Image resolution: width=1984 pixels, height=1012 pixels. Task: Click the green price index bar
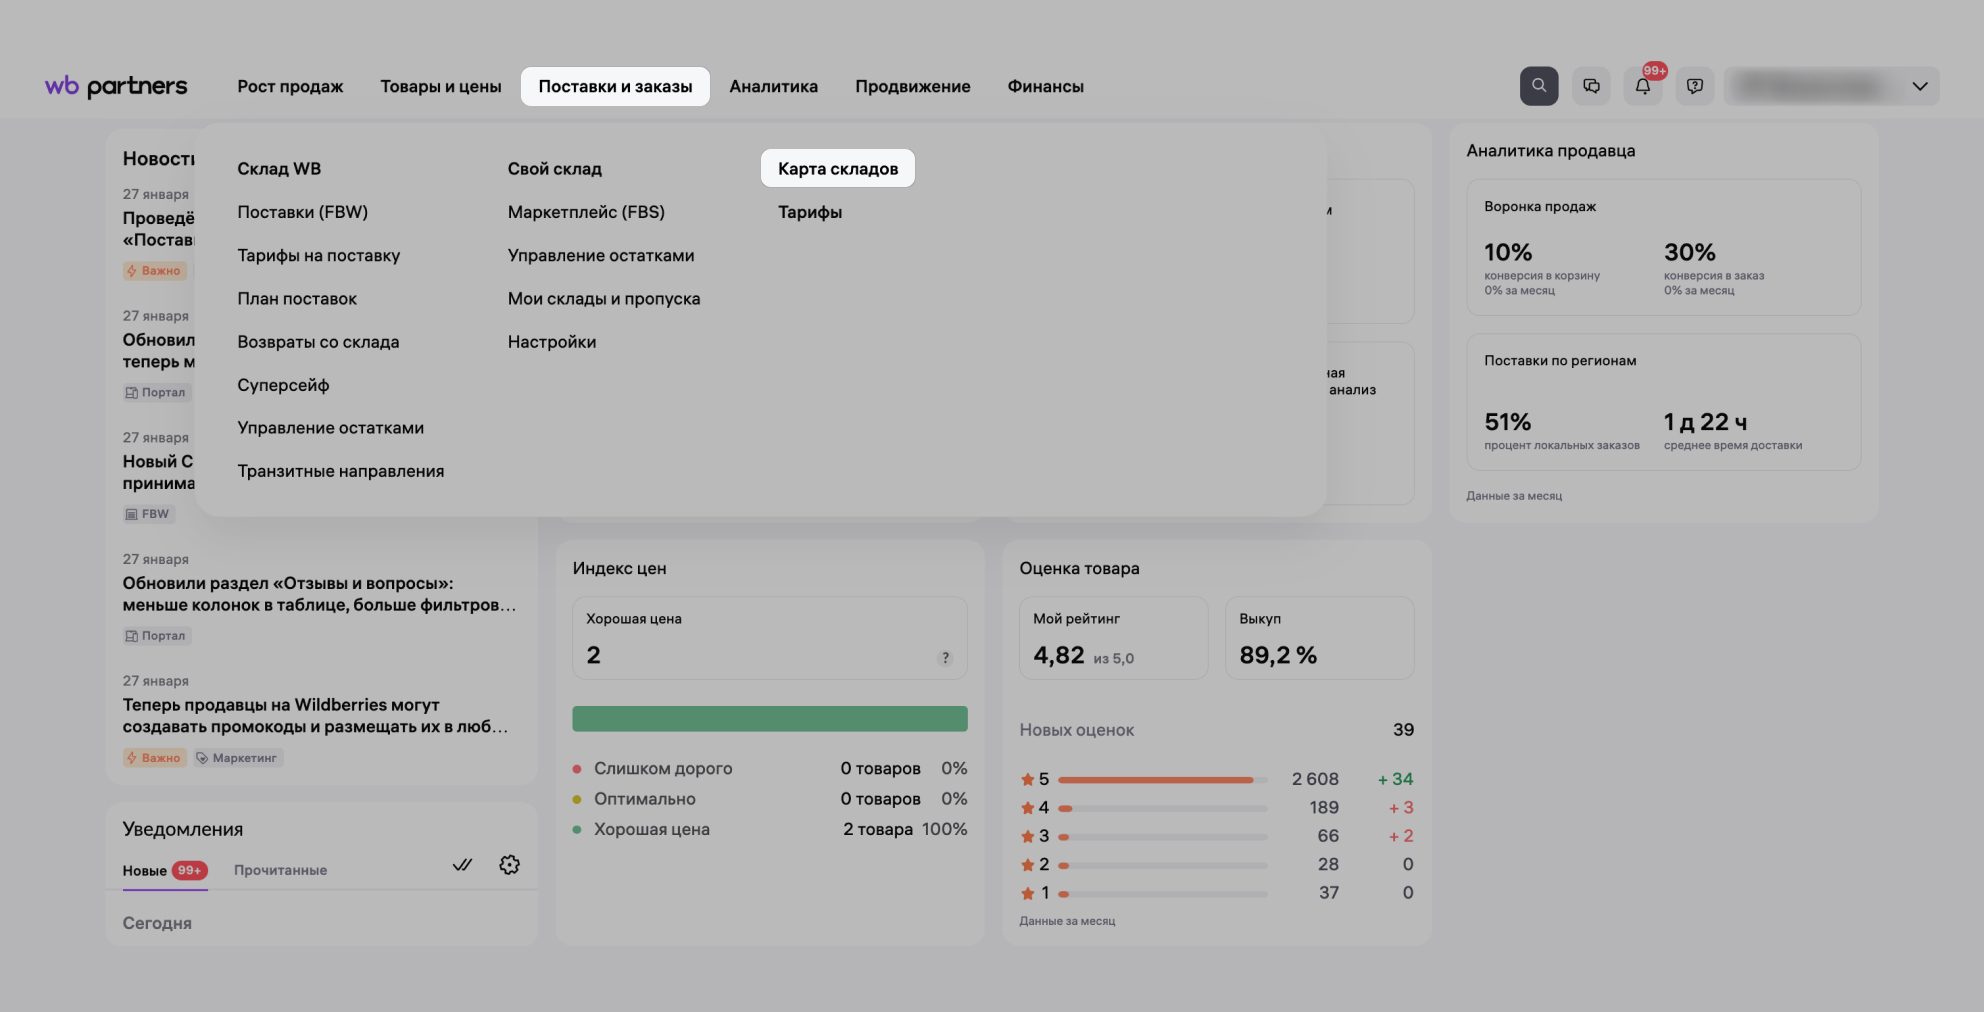(769, 719)
